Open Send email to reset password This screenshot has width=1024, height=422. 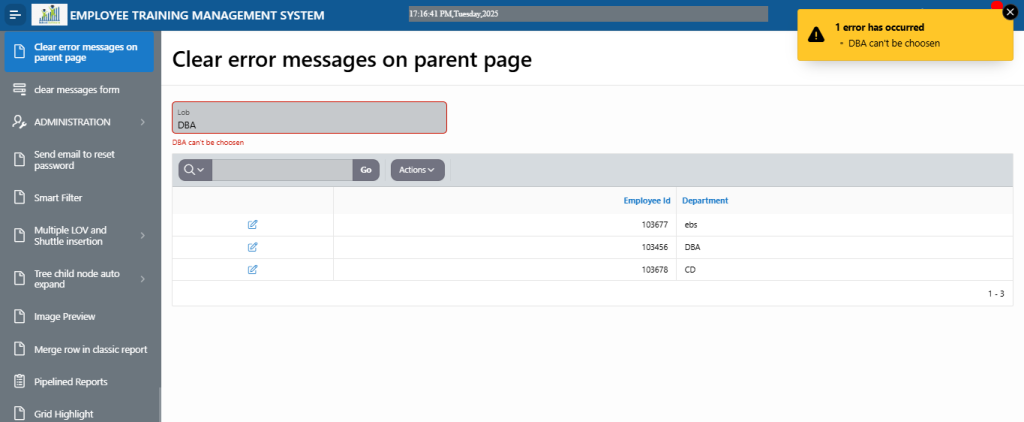[76, 160]
